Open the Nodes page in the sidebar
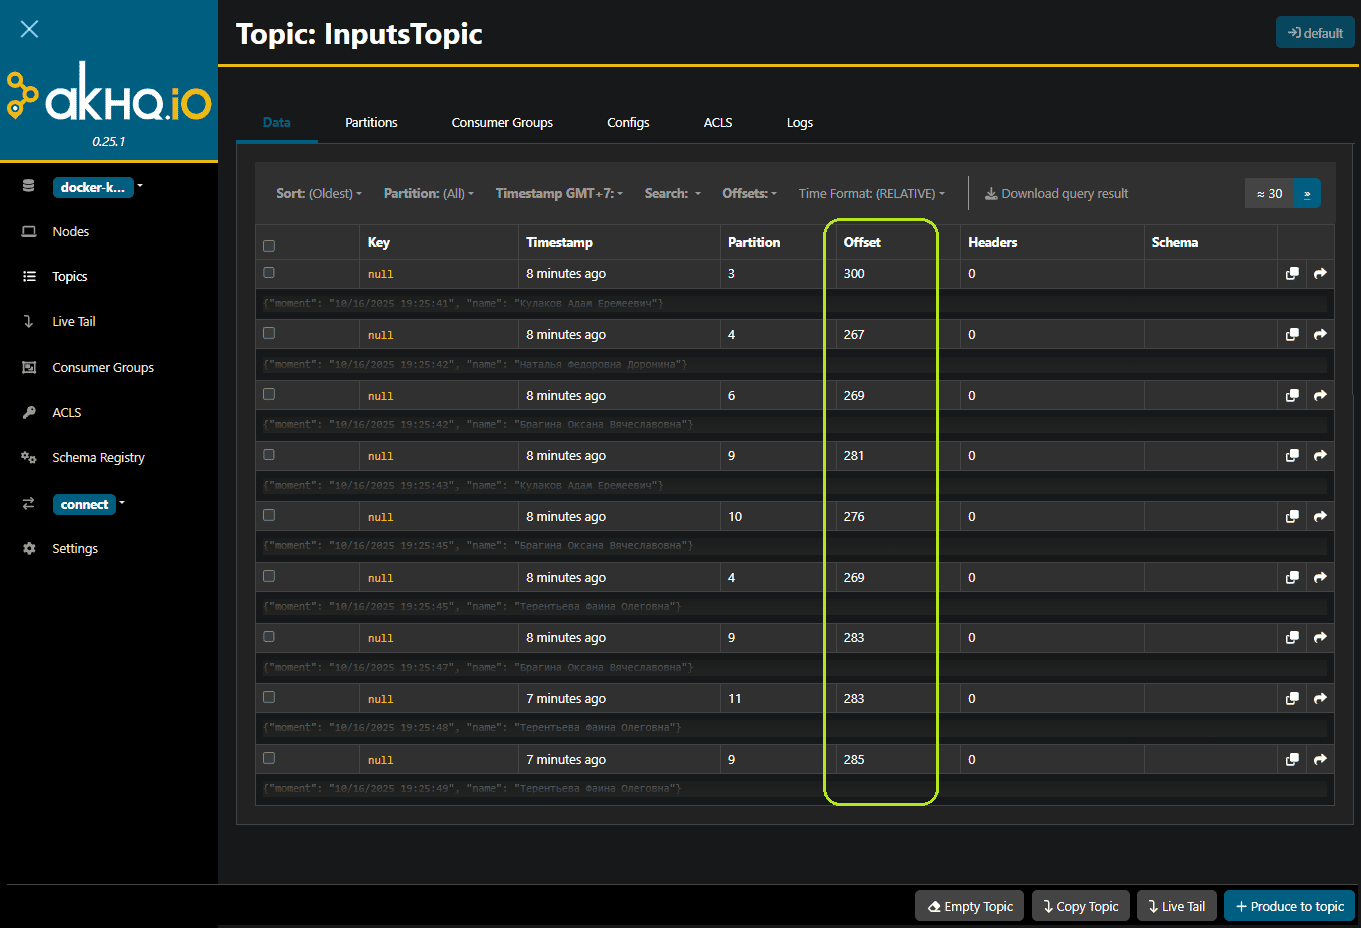The image size is (1361, 928). [70, 231]
